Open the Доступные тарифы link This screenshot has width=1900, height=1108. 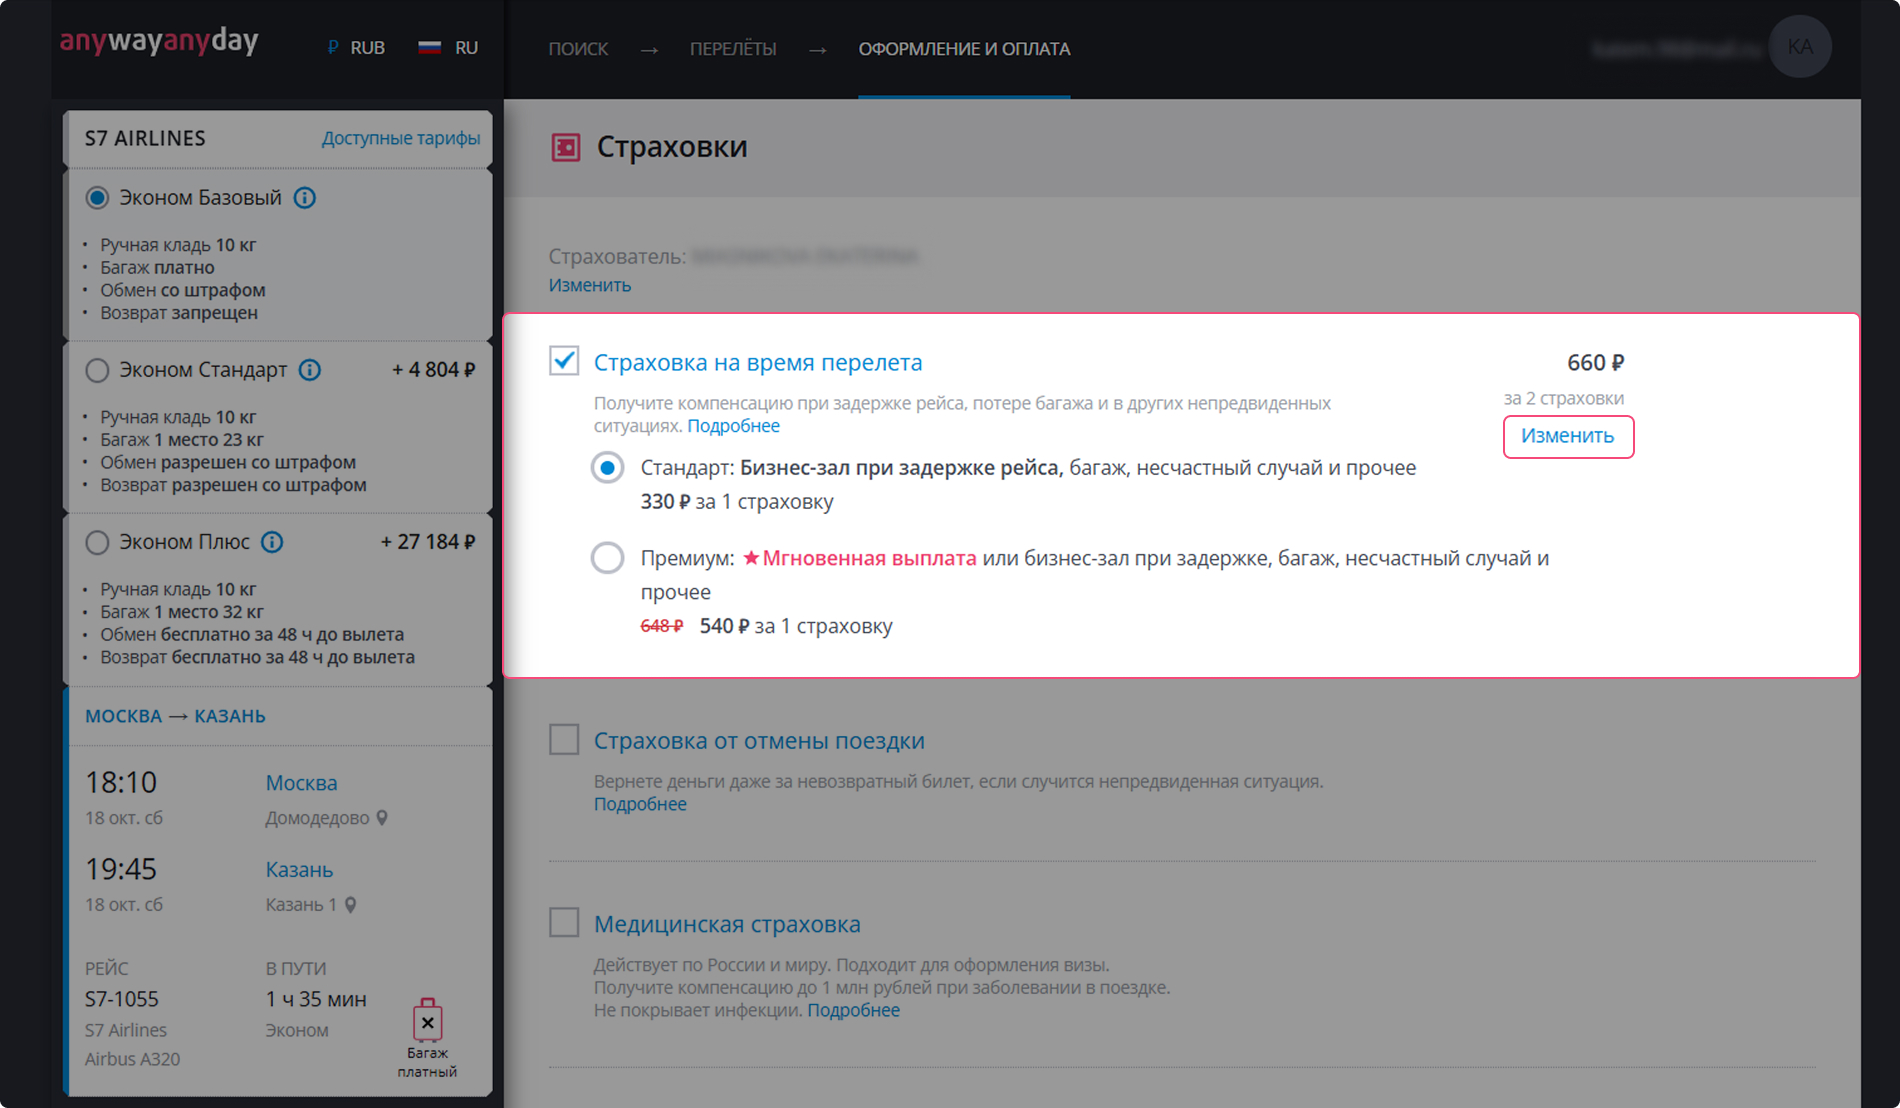coord(400,138)
